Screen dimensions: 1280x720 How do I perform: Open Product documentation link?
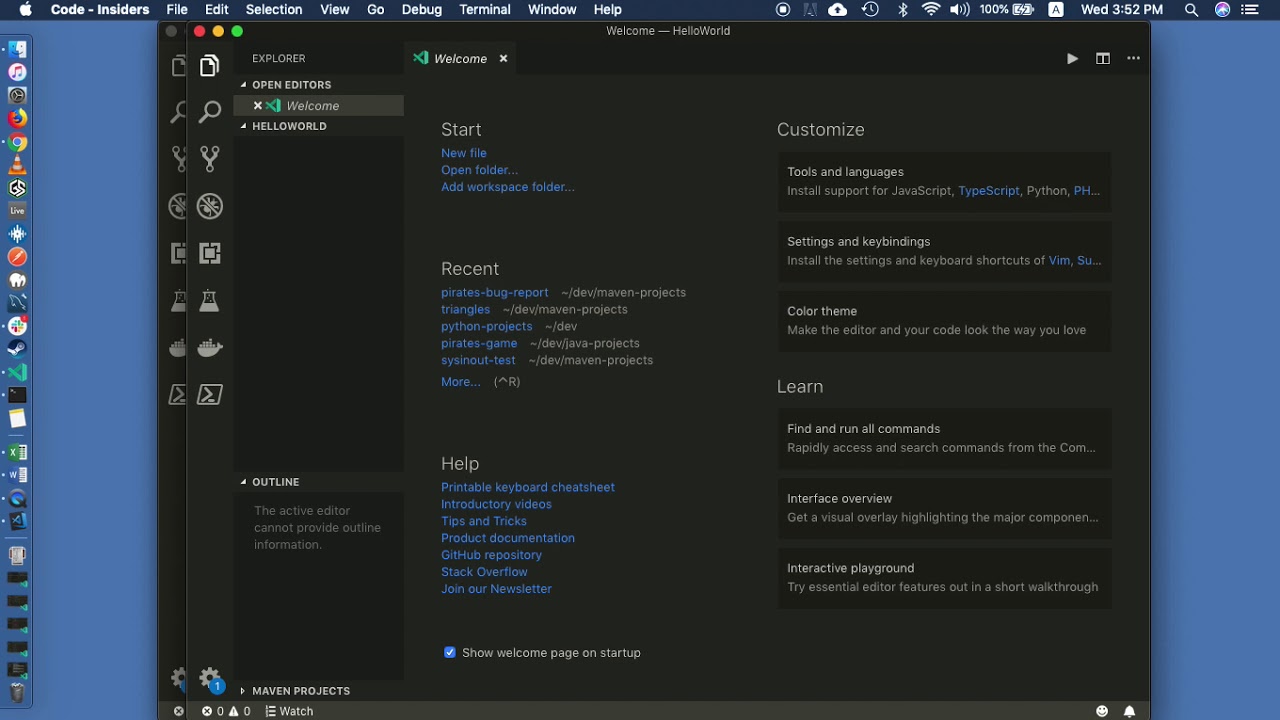(x=508, y=539)
